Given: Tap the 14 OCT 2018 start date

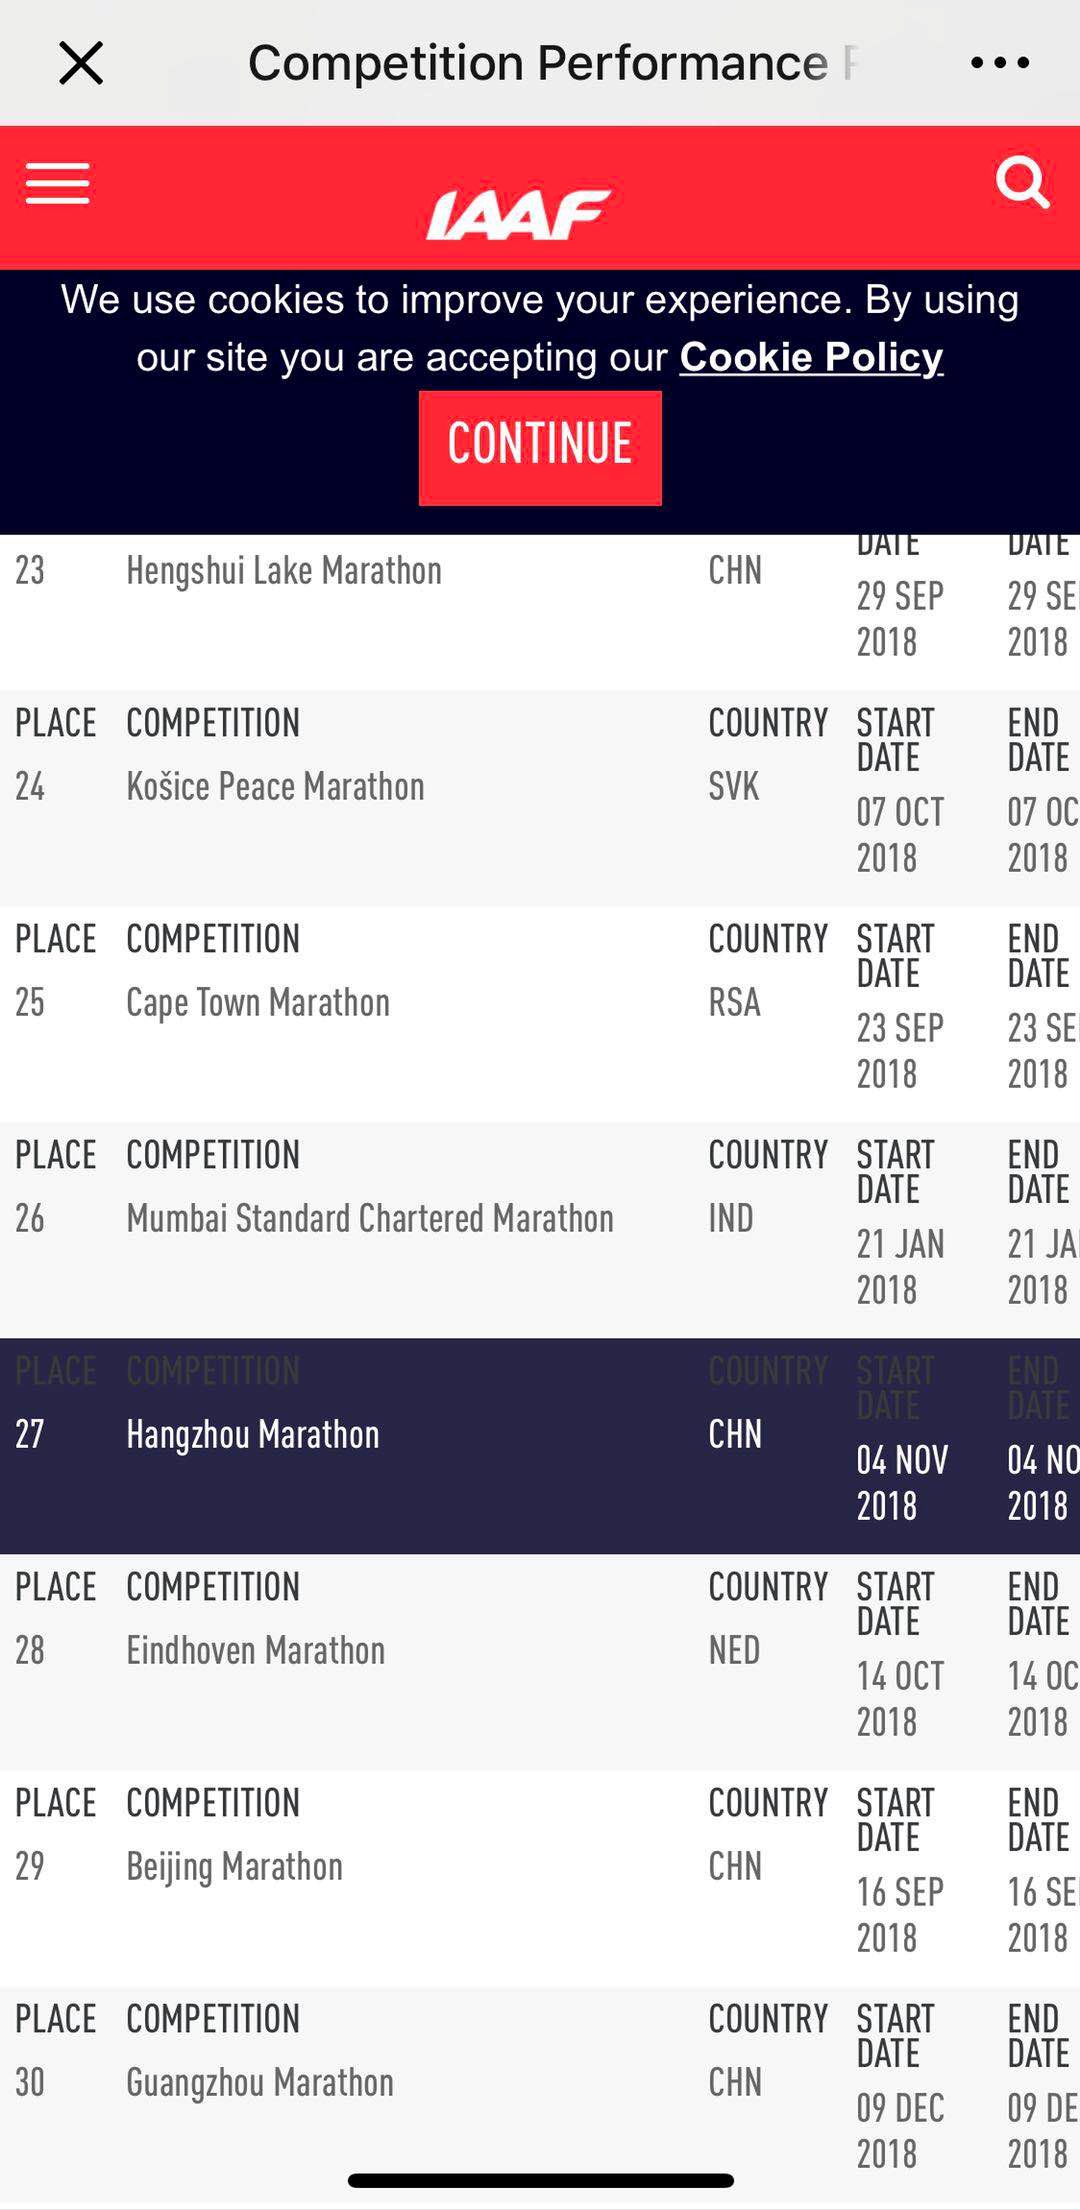Looking at the screenshot, I should [x=900, y=1699].
